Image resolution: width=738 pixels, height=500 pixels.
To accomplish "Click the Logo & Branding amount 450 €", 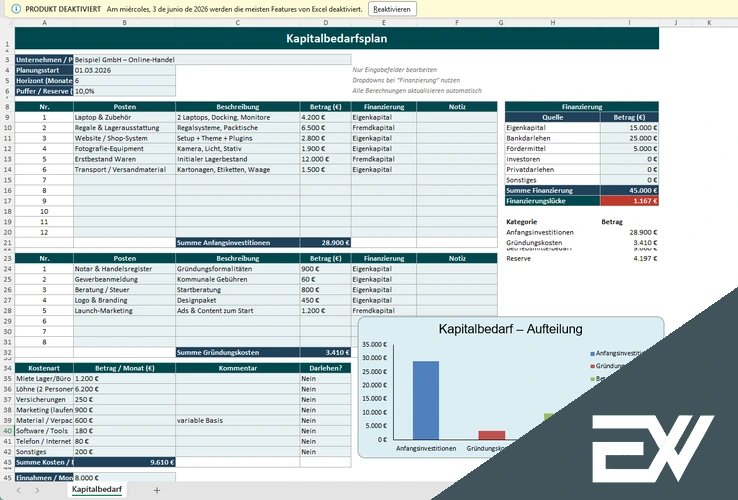I will 325,300.
